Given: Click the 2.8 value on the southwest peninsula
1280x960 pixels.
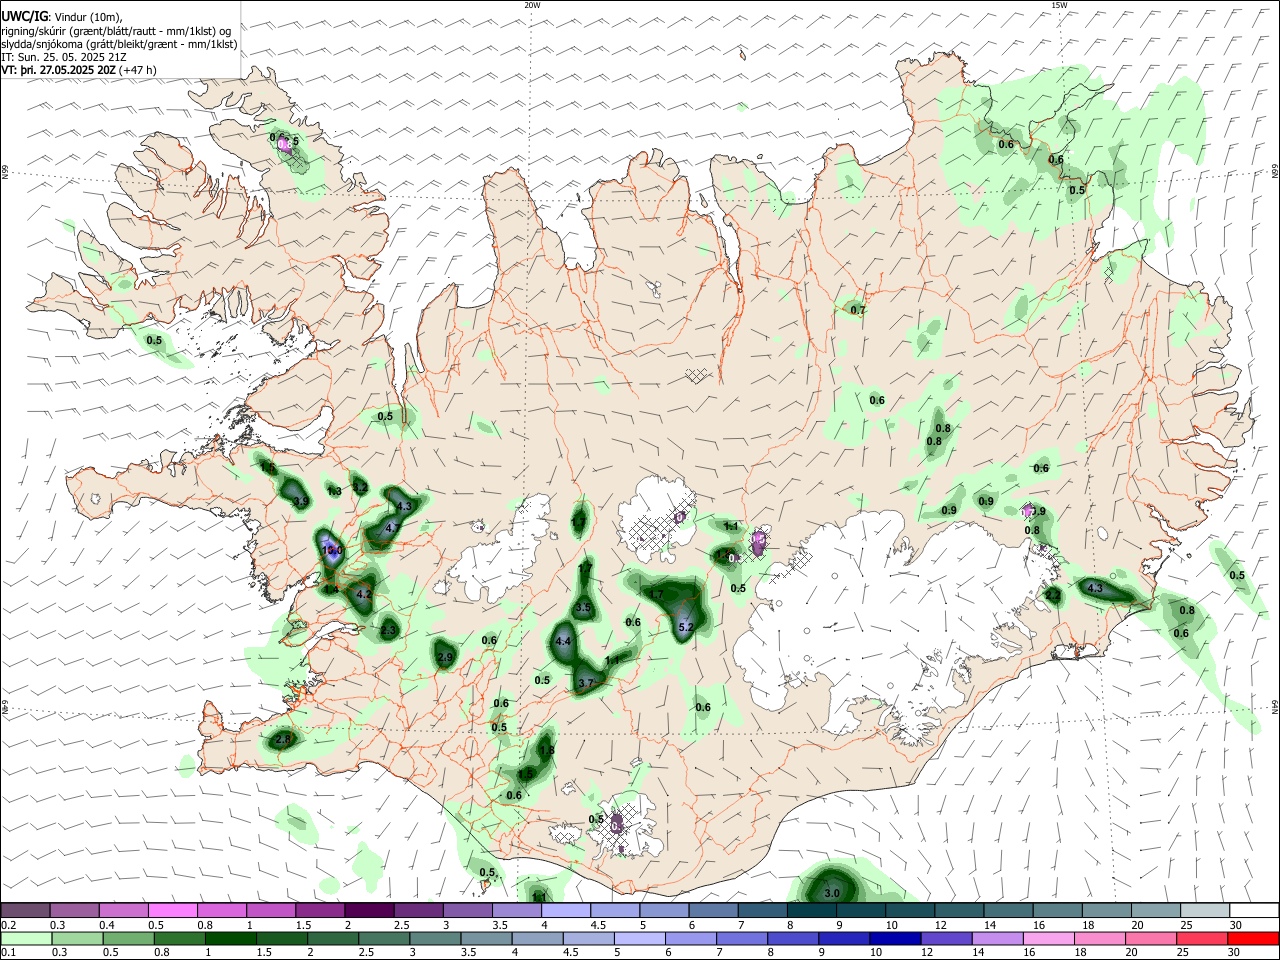Looking at the screenshot, I should coord(283,740).
